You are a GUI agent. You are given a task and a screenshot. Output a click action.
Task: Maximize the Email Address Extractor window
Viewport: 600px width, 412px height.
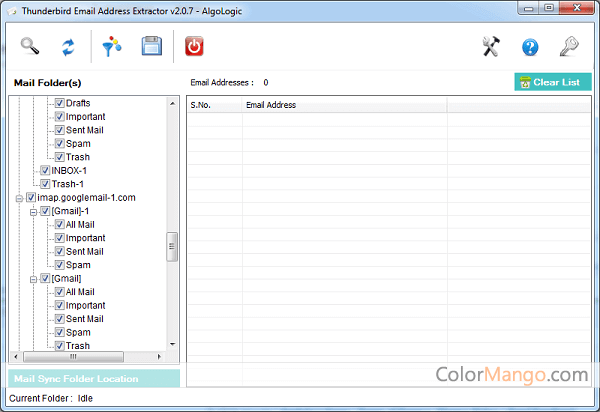coord(549,8)
